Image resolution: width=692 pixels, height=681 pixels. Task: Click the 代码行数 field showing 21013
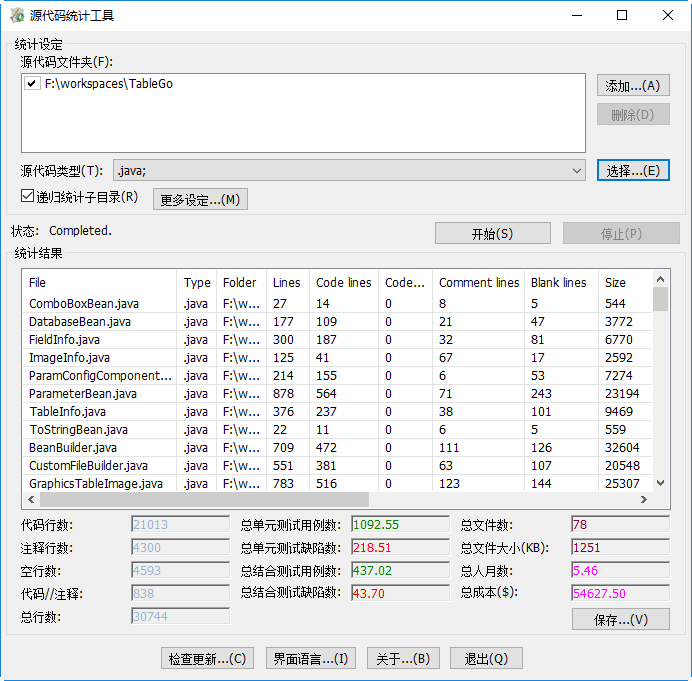coord(181,524)
